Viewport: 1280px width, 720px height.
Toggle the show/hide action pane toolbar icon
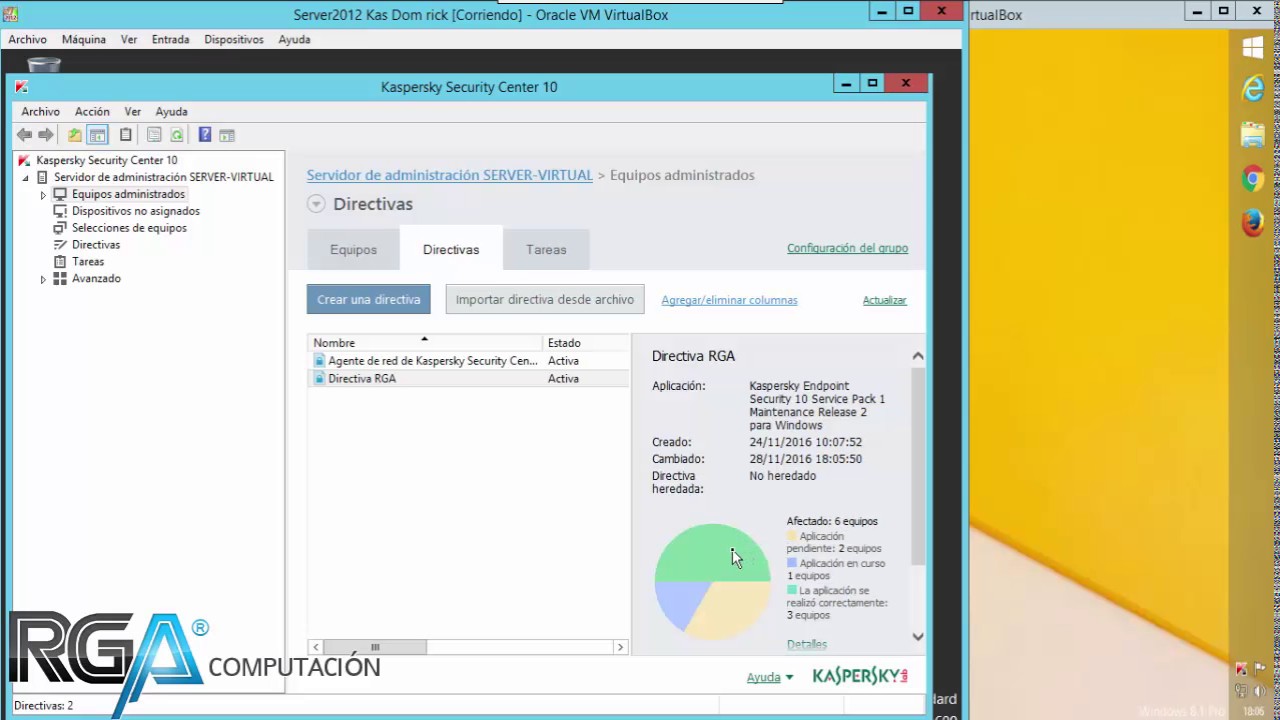(227, 135)
